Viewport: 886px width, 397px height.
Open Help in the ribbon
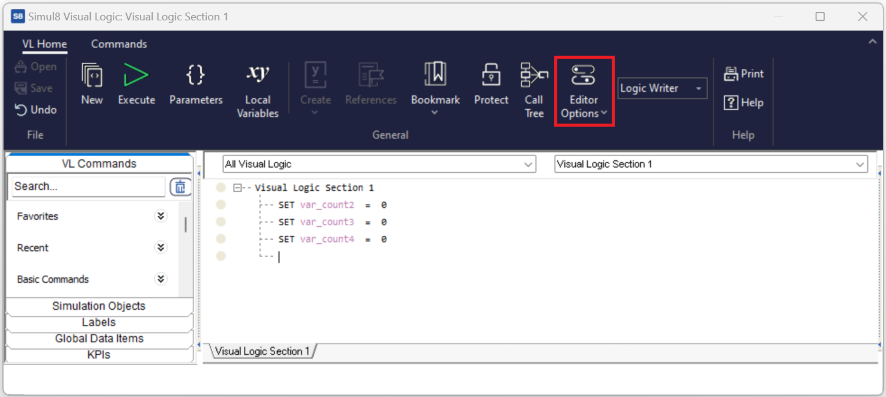744,103
